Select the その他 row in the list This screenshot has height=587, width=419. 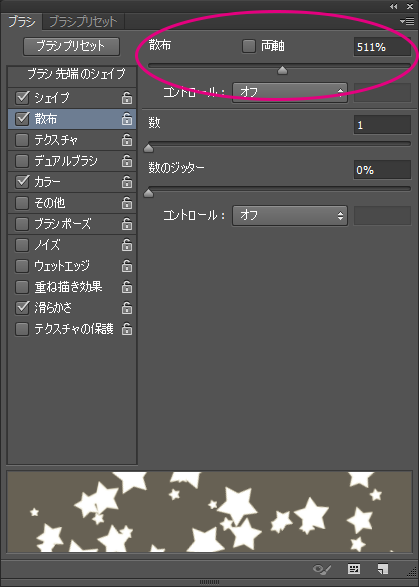click(72, 203)
